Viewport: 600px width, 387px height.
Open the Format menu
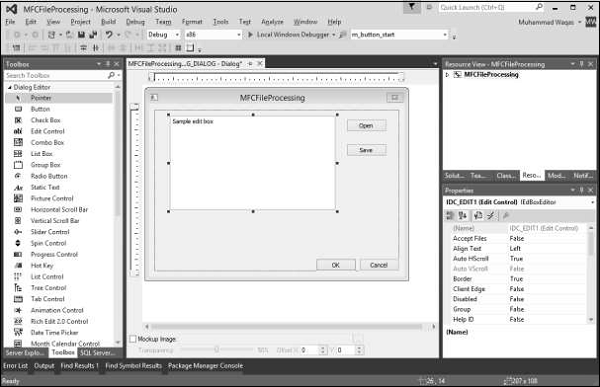pos(192,22)
